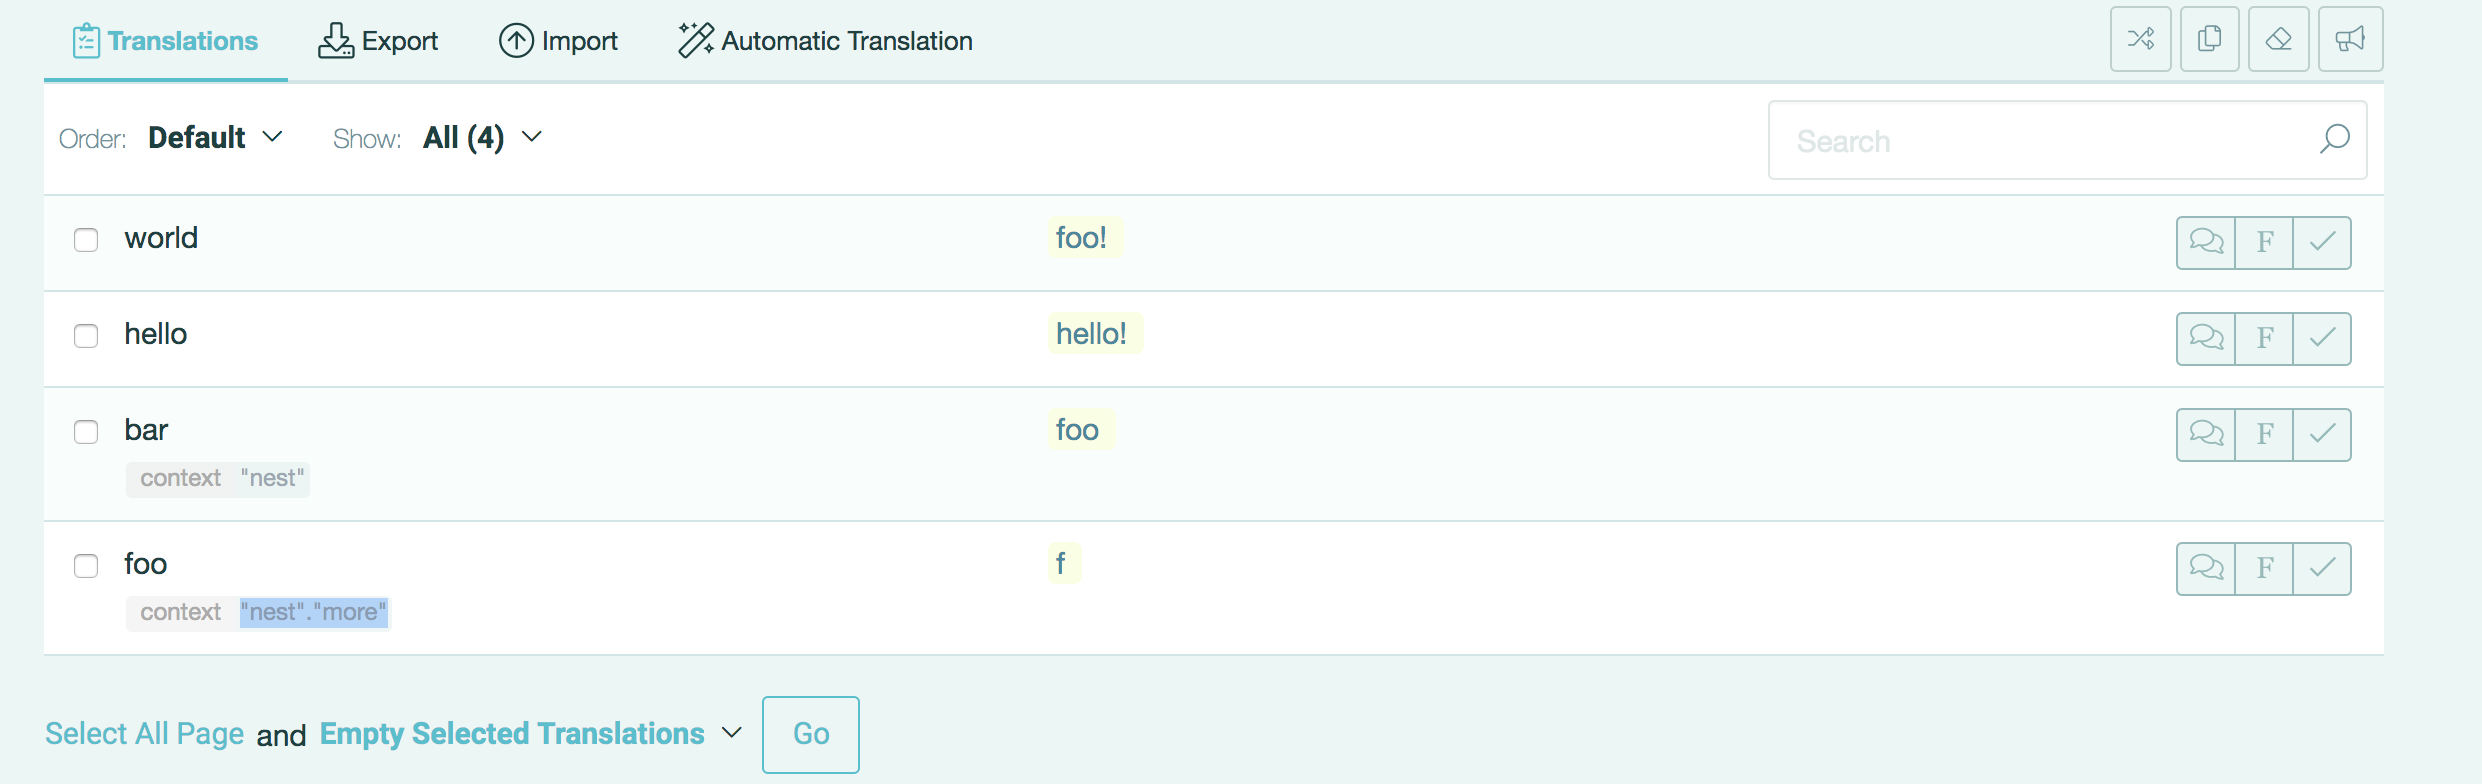The width and height of the screenshot is (2482, 784).
Task: Switch to the Export tab
Action: point(378,41)
